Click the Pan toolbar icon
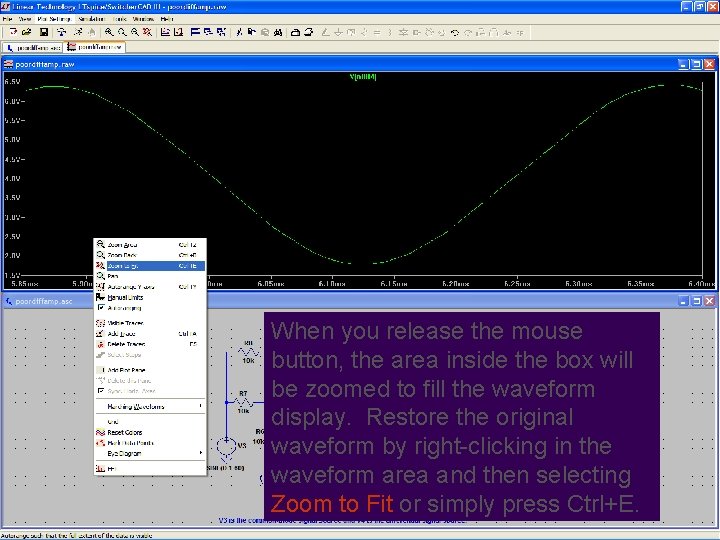 [122, 32]
